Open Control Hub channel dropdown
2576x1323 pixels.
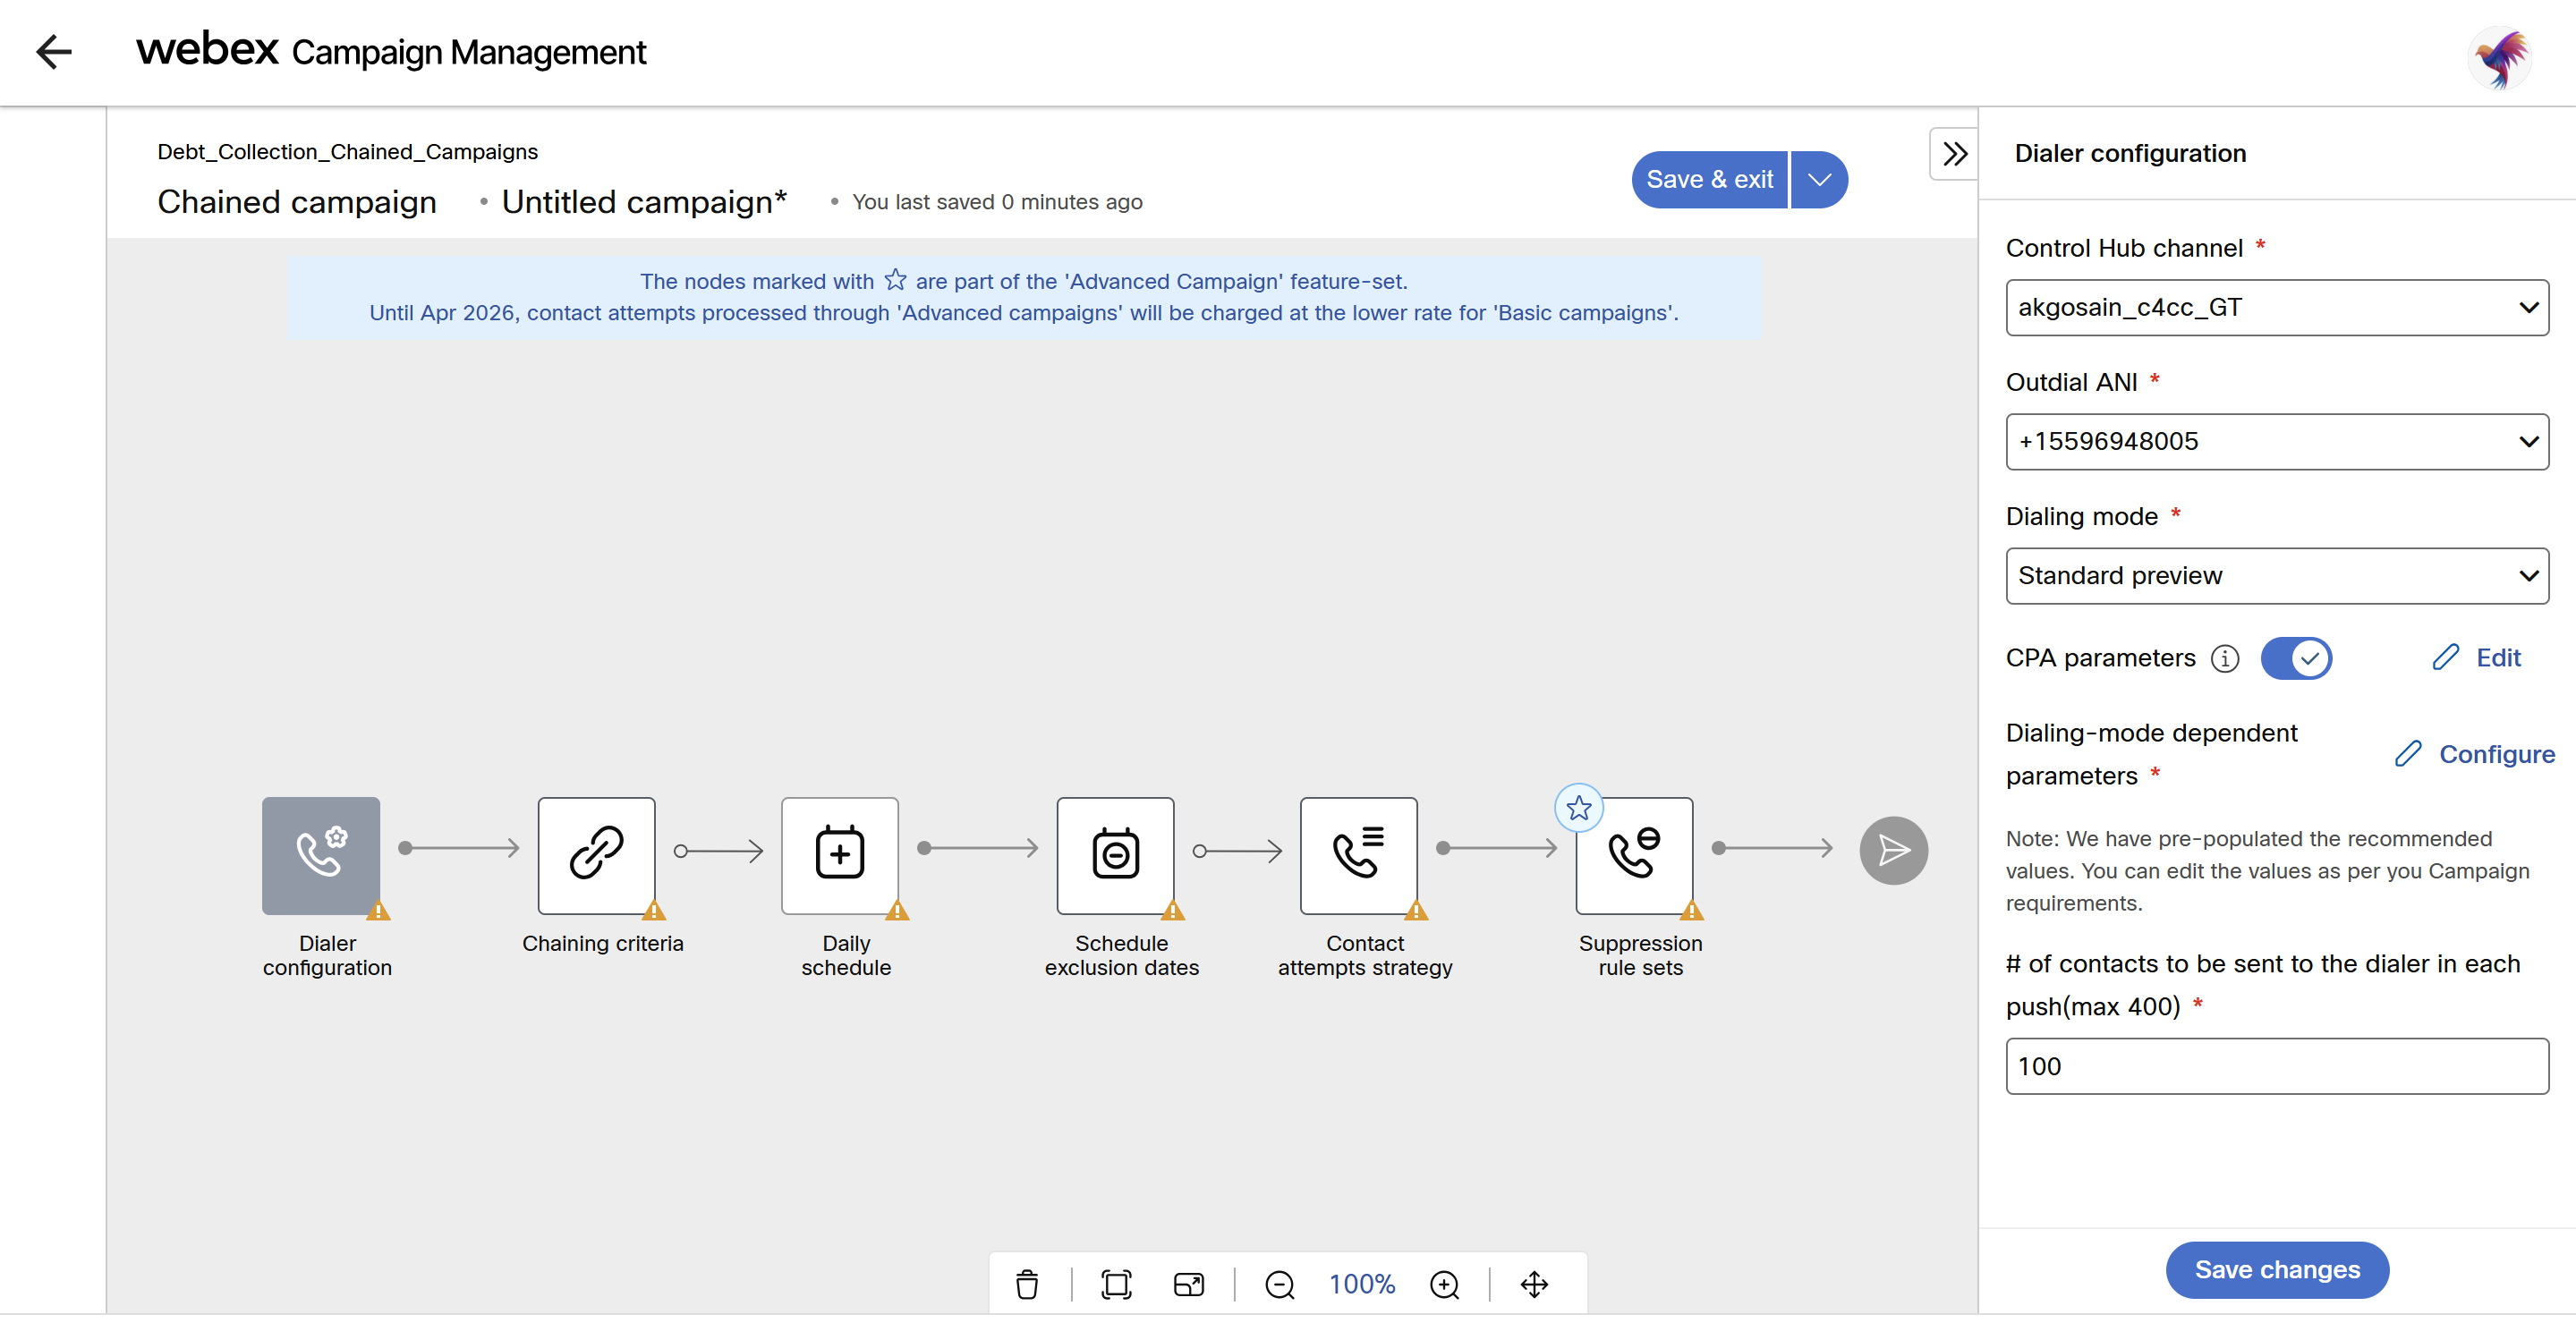(2276, 307)
